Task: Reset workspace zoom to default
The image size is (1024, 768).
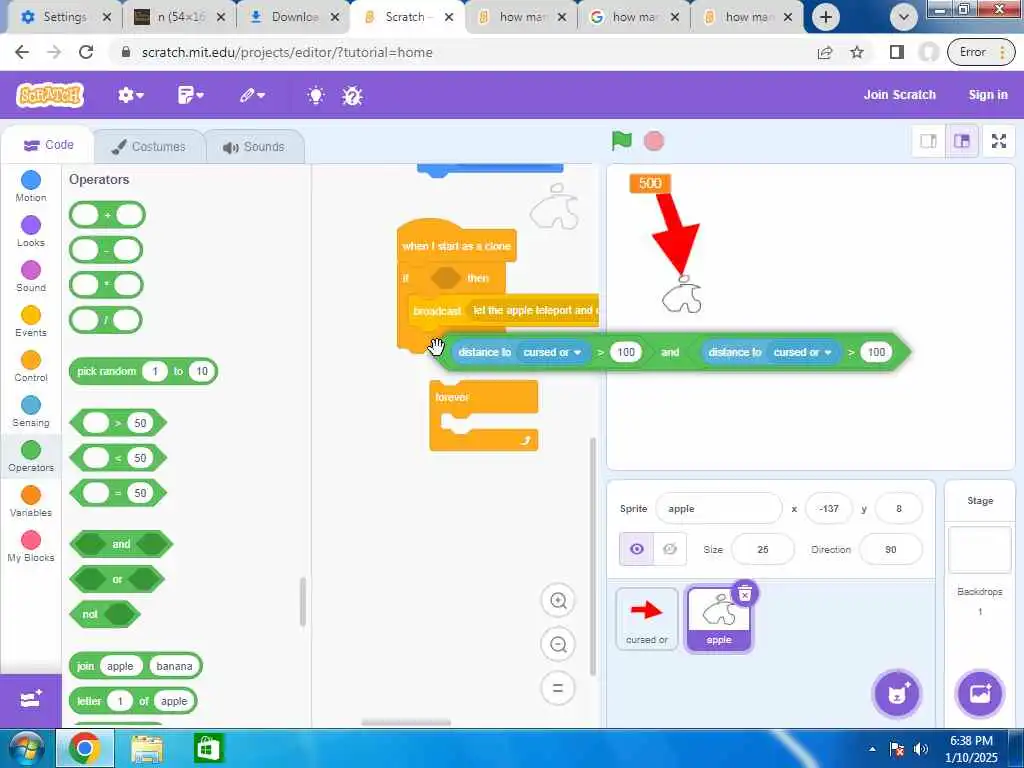Action: pos(558,688)
